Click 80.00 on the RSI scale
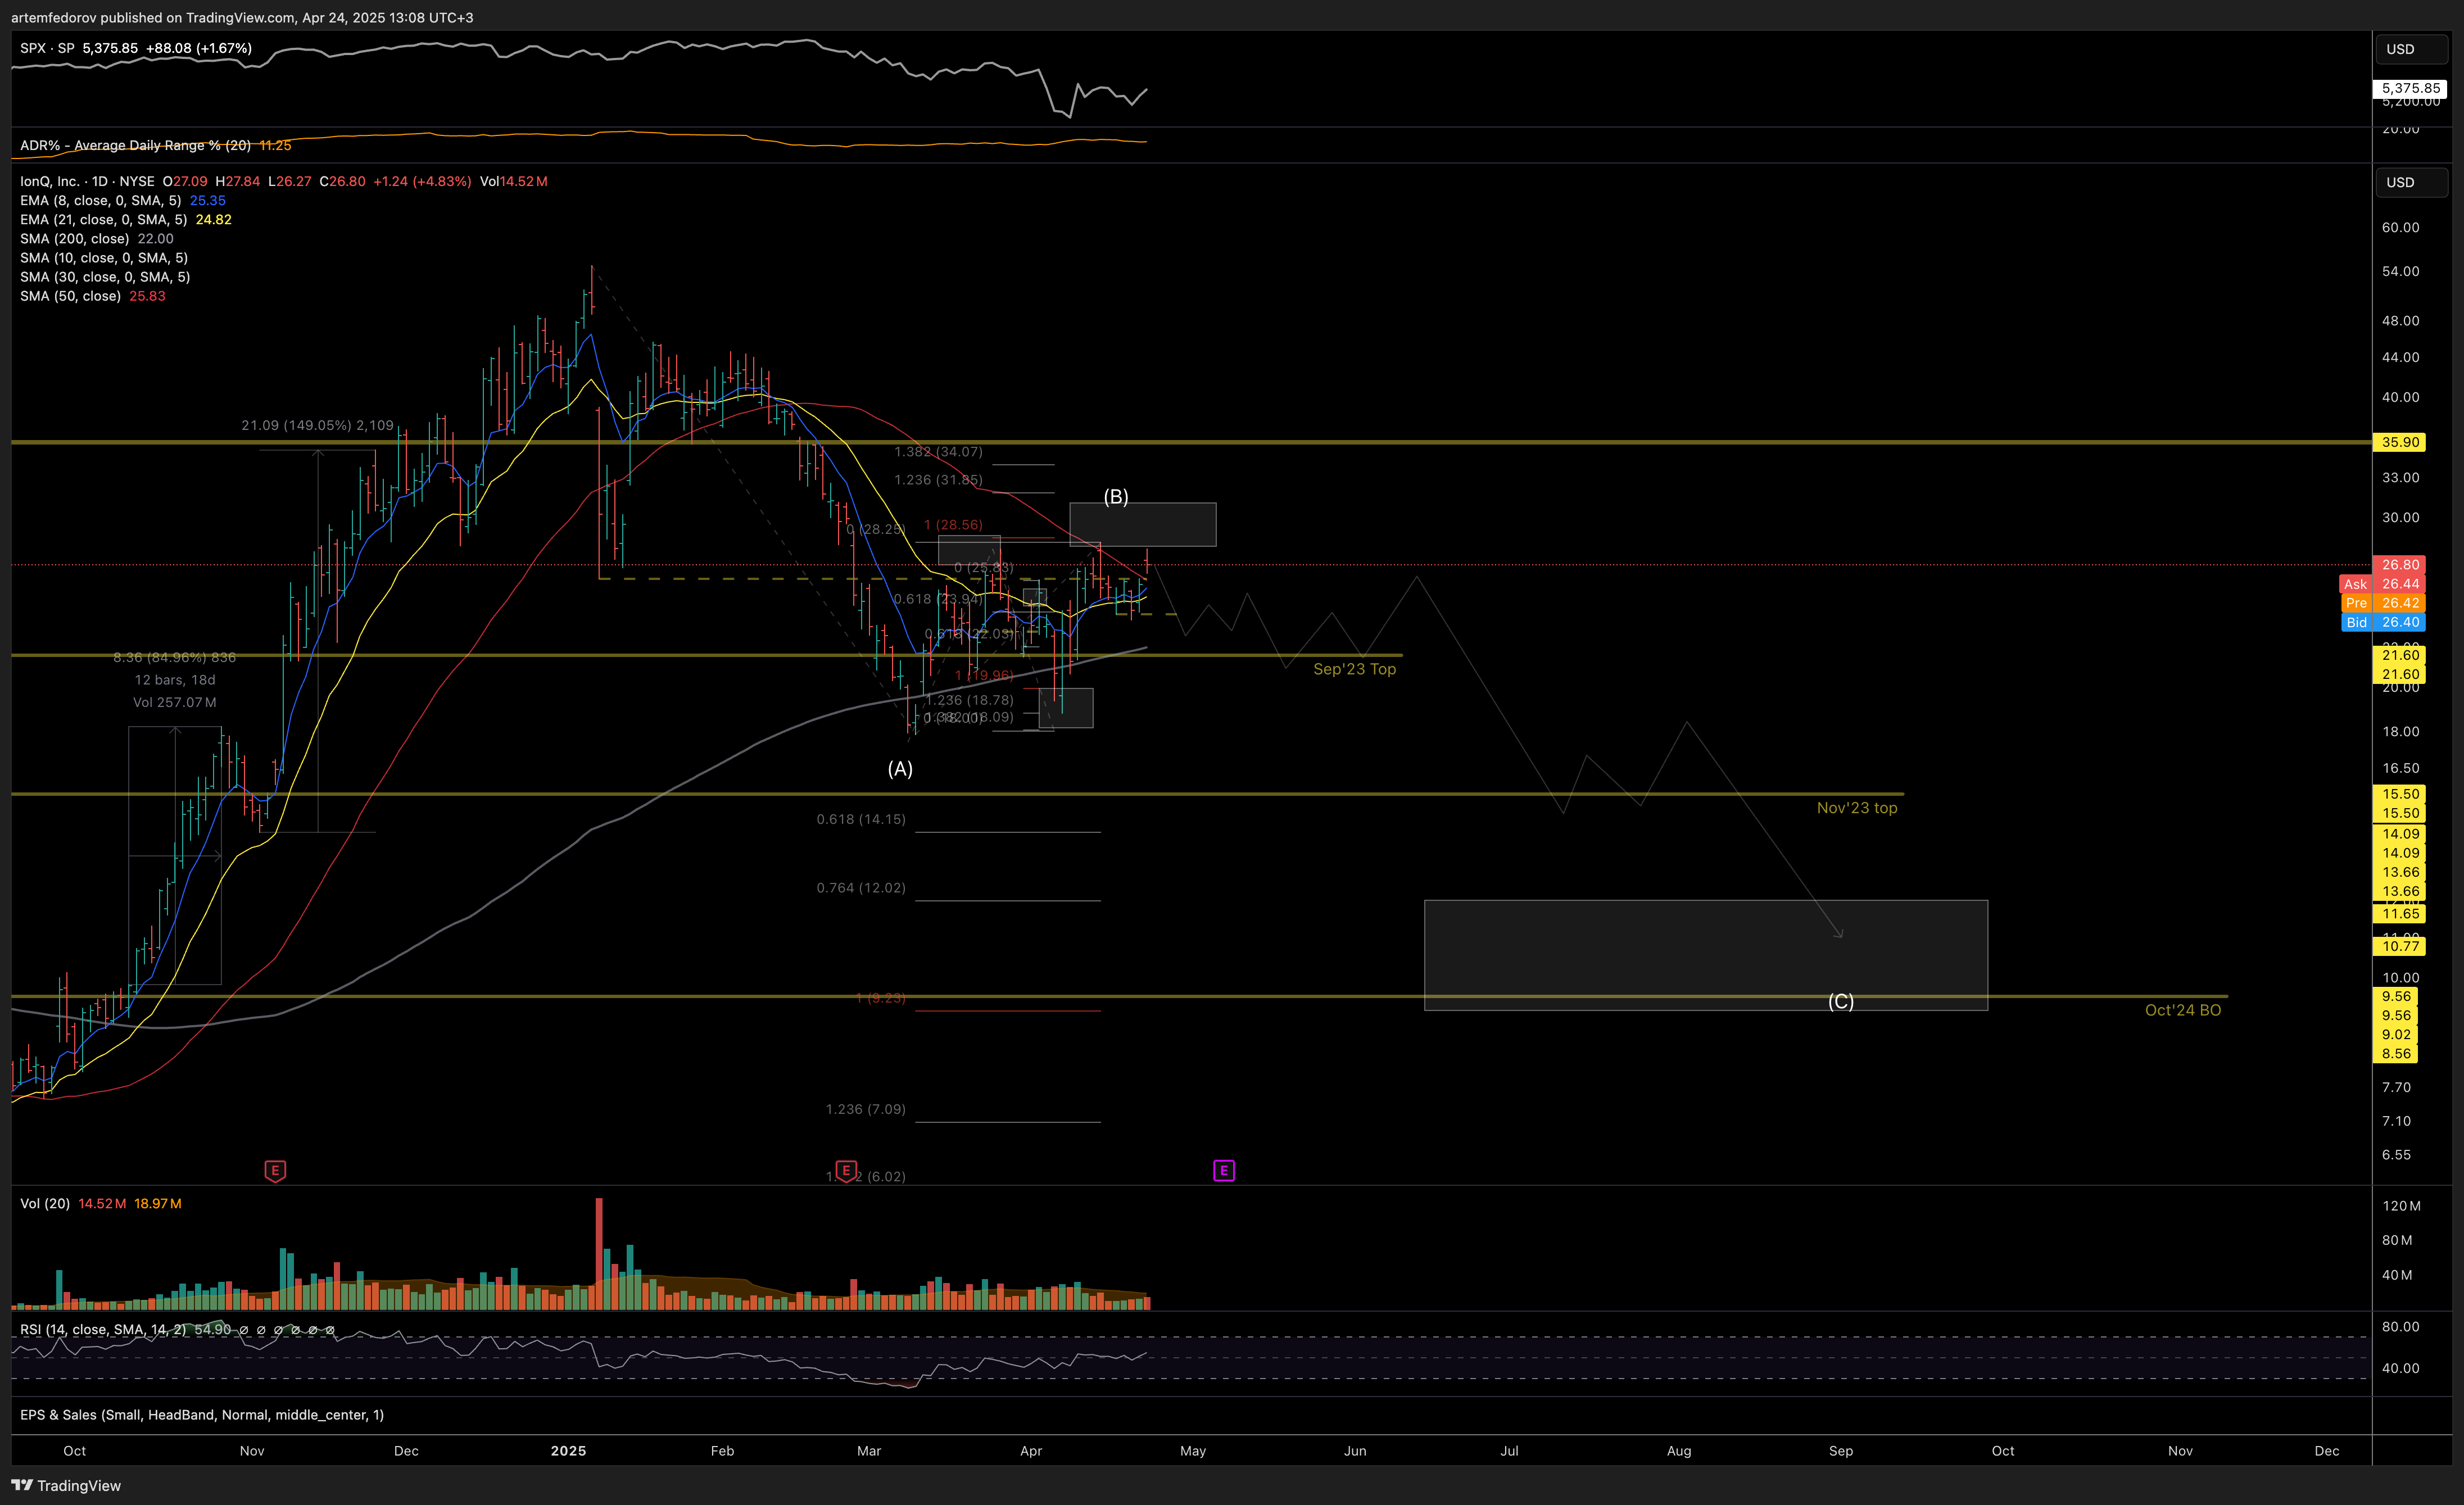Screen dimensions: 2464x1505 coord(2400,1327)
